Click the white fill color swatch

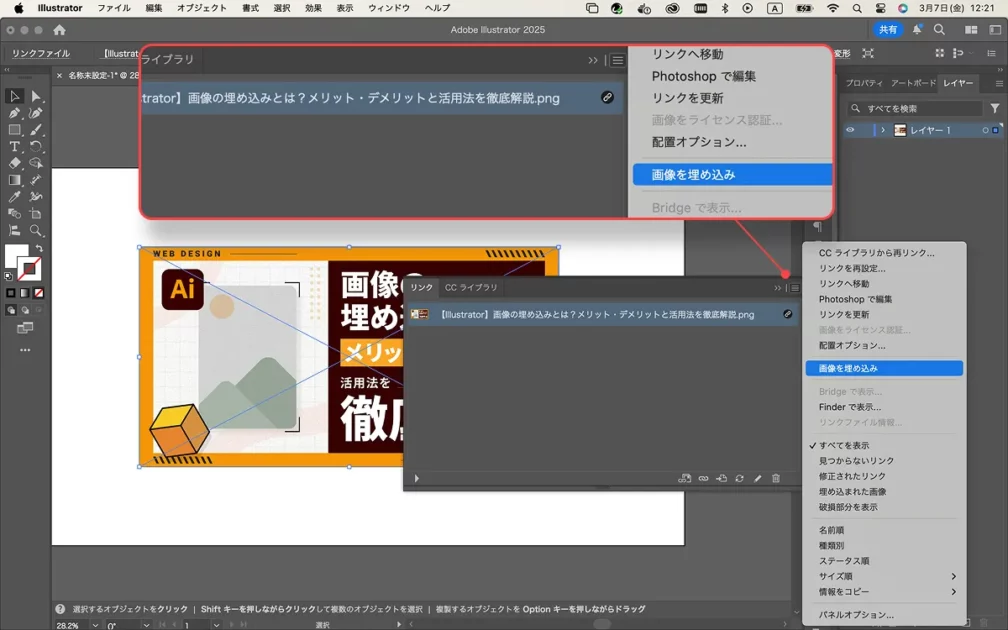[16, 257]
